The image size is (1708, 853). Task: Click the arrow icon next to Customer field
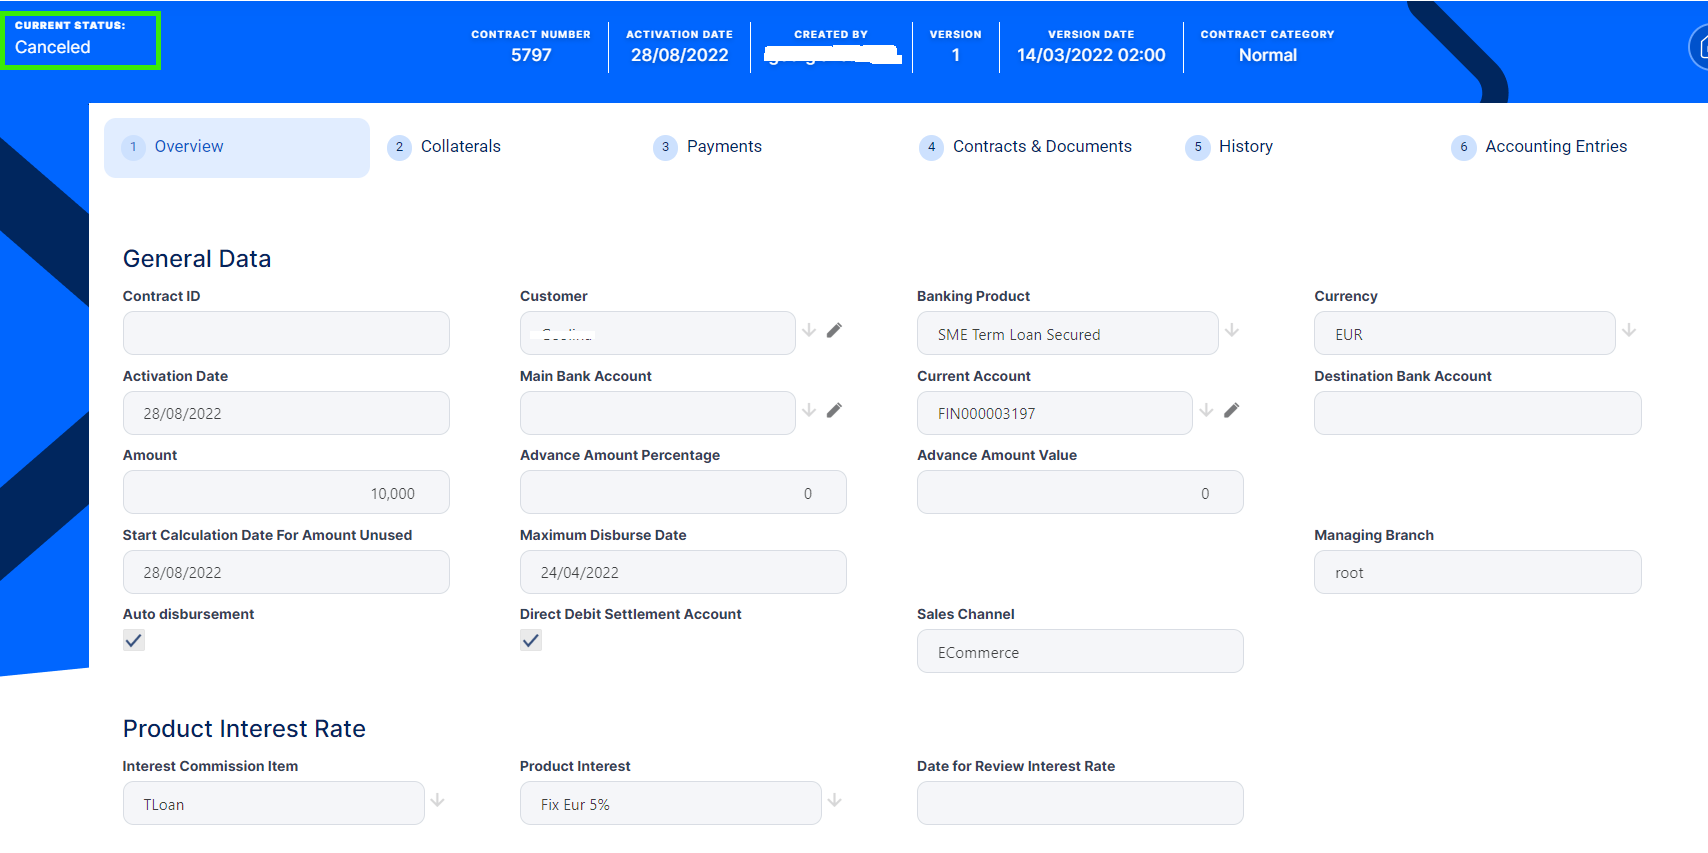click(x=809, y=330)
